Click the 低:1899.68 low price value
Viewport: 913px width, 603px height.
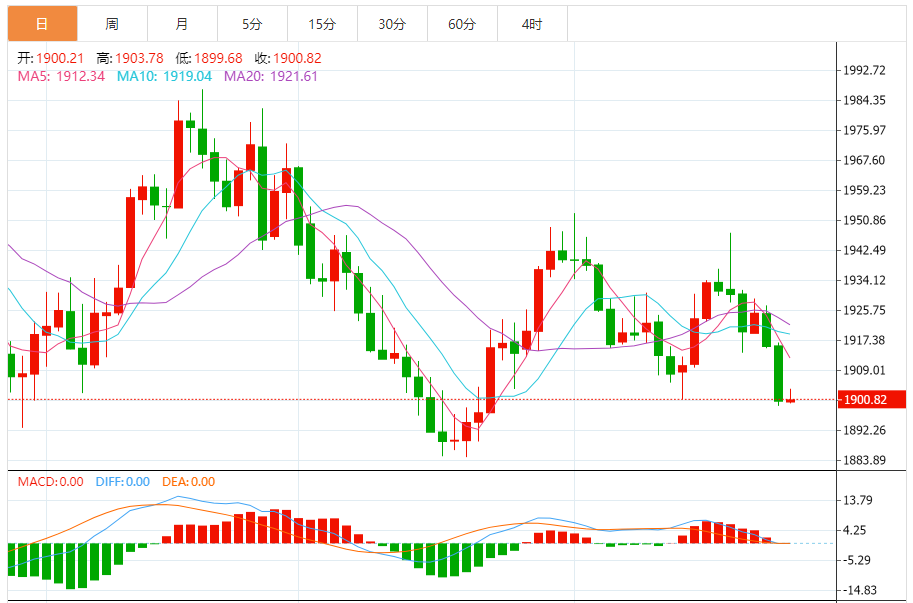pyautogui.click(x=209, y=58)
